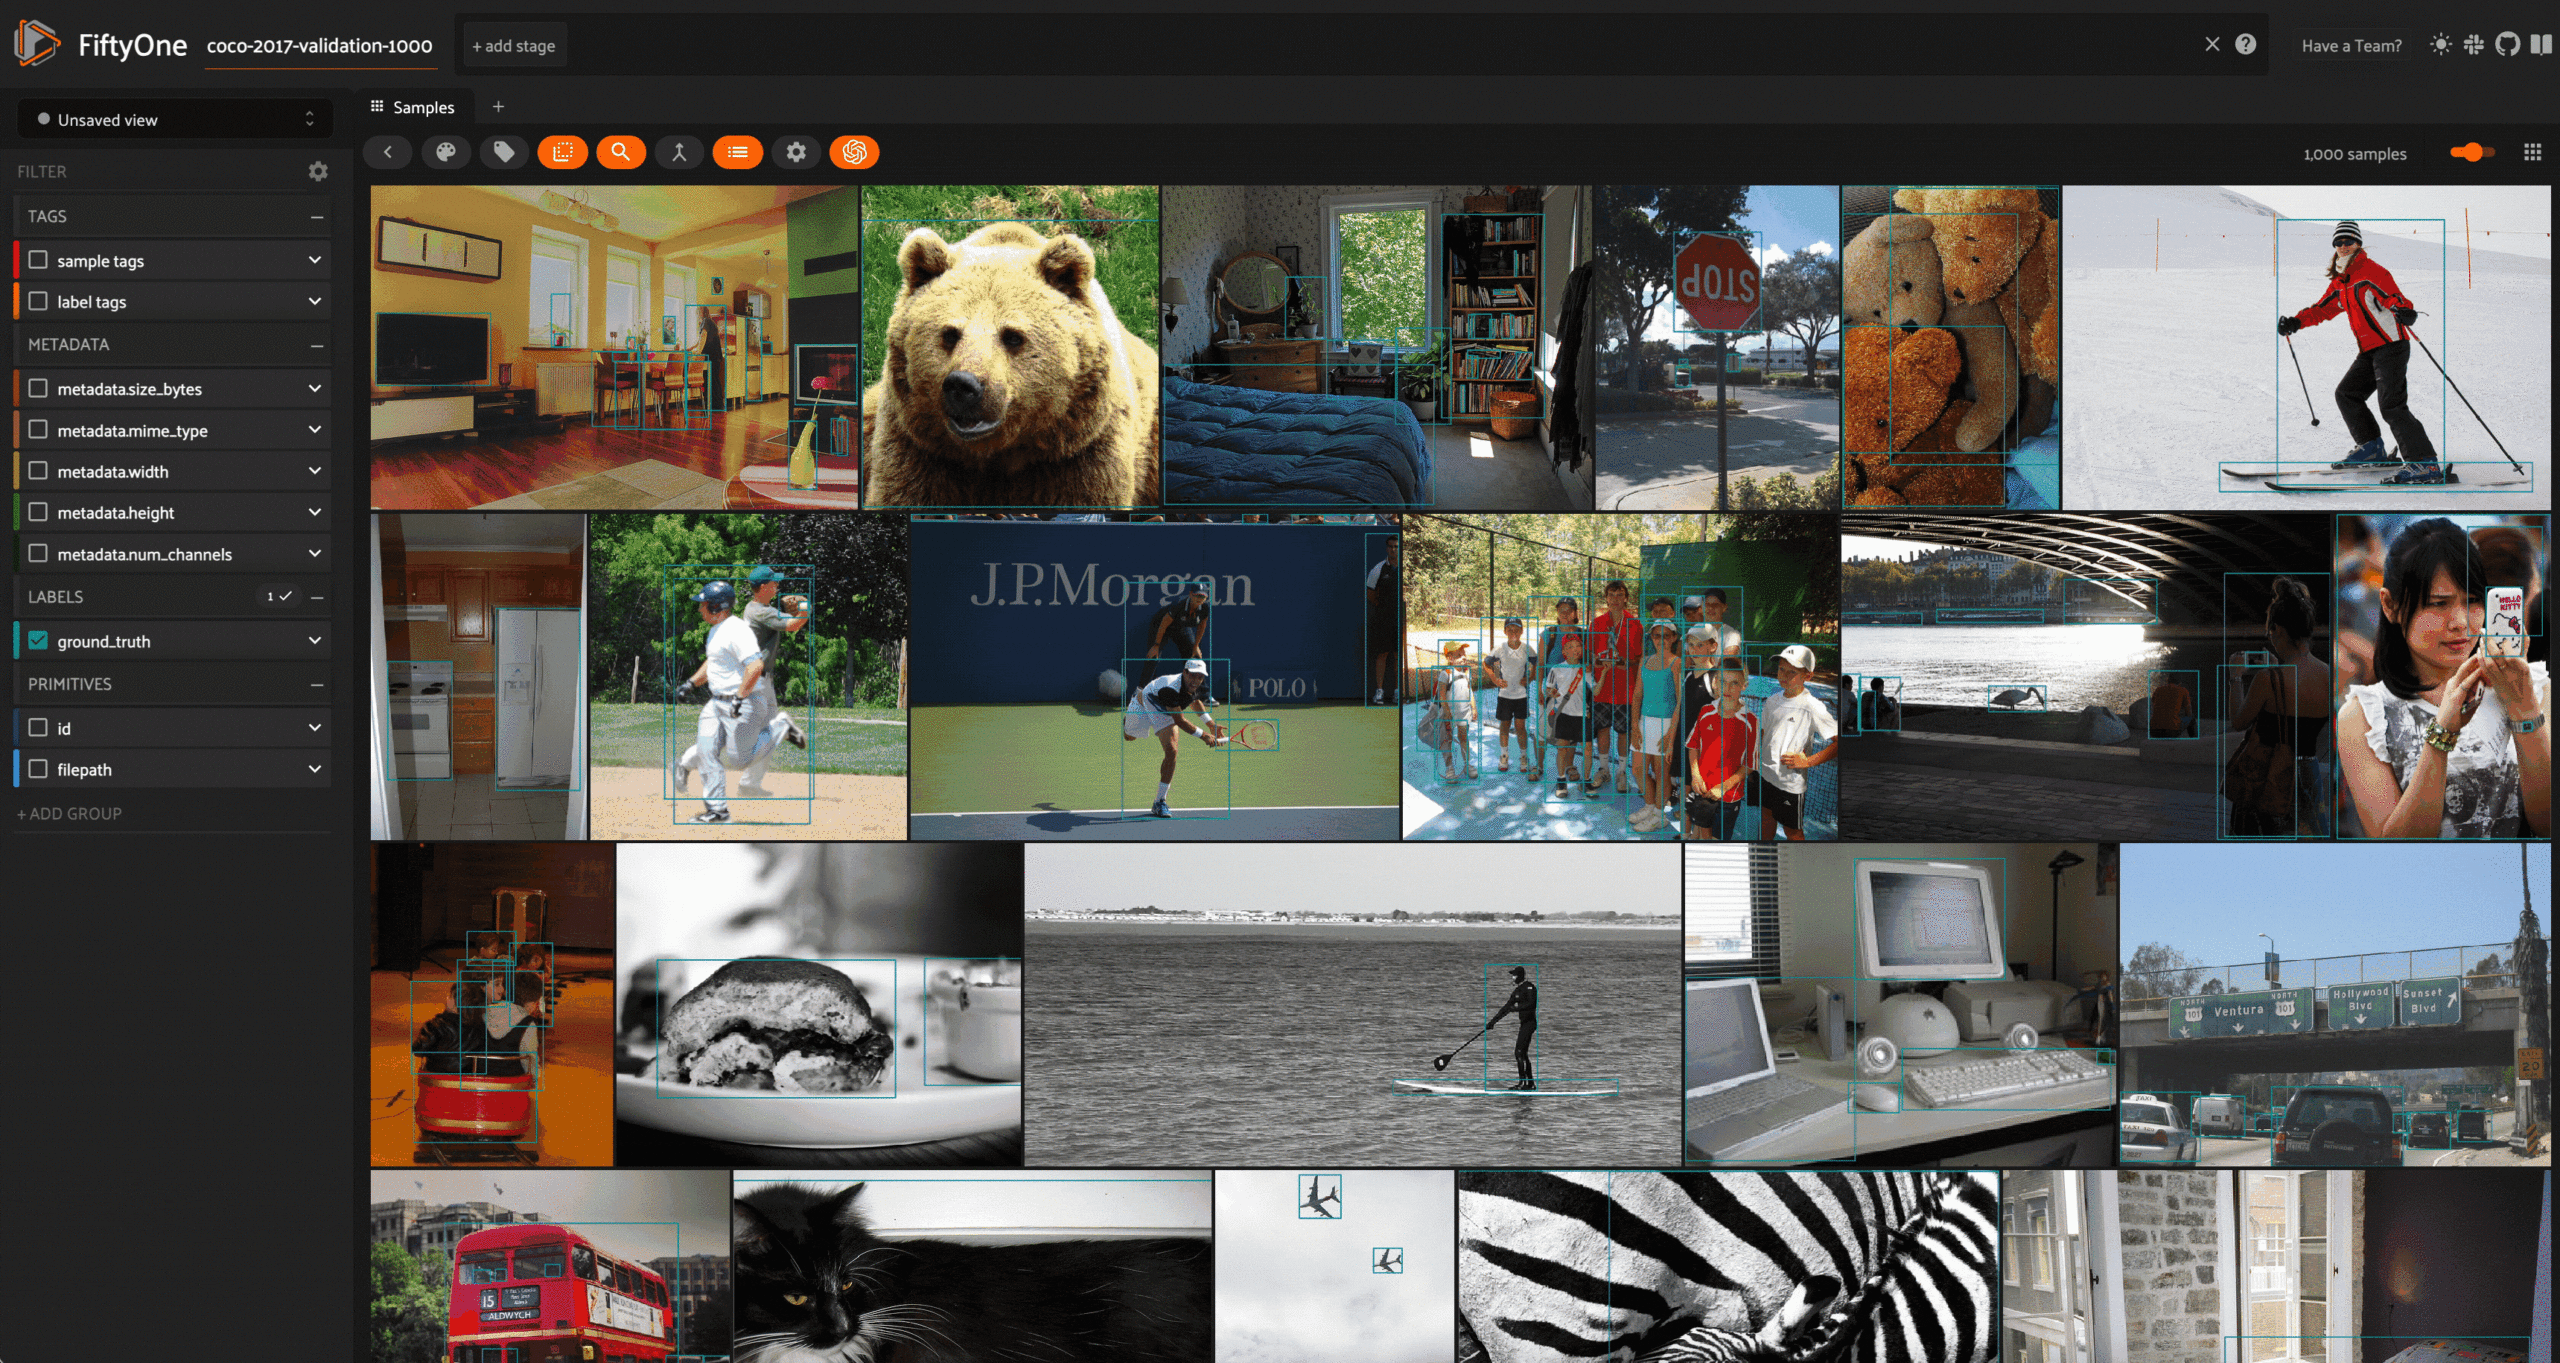Open sidebar filter settings gear
2560x1363 pixels.
tap(318, 172)
